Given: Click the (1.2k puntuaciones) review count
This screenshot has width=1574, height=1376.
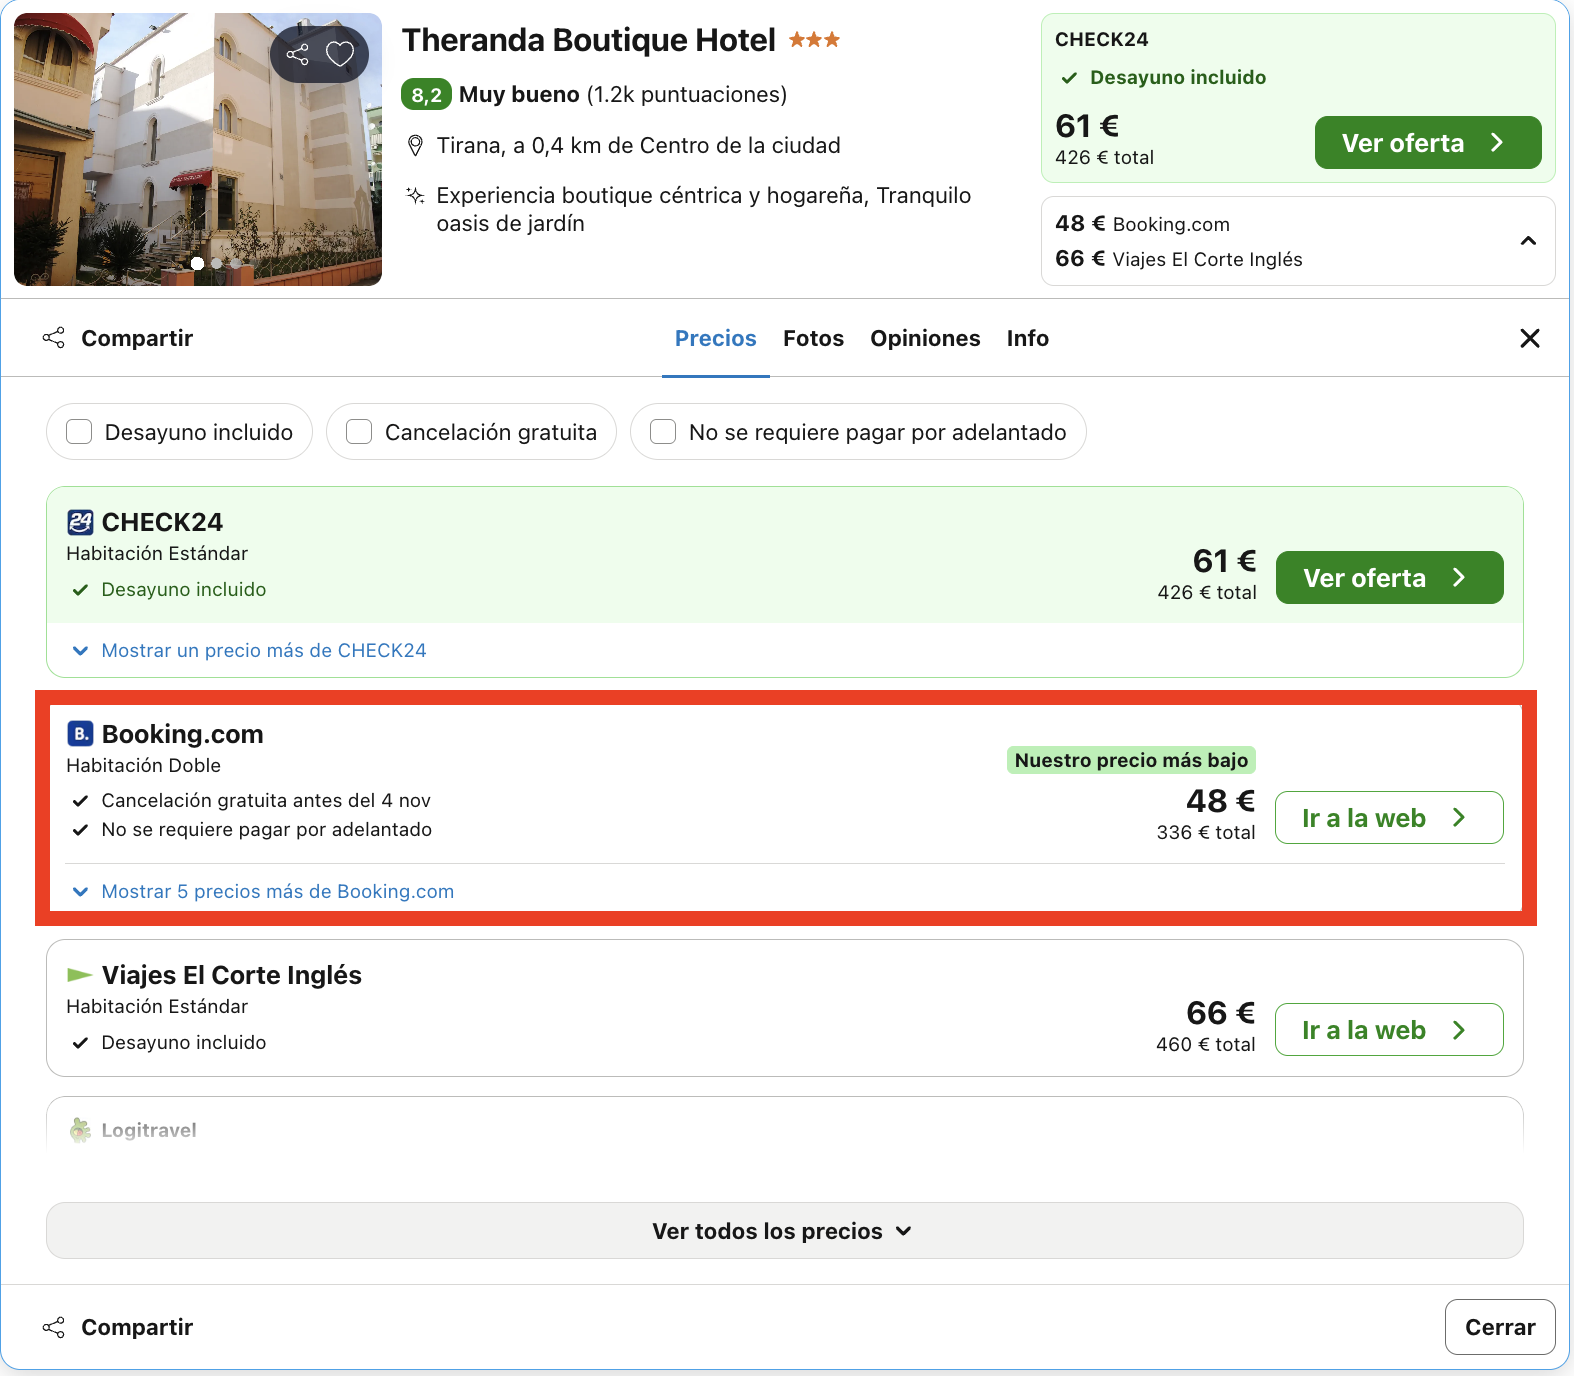Looking at the screenshot, I should coord(687,94).
